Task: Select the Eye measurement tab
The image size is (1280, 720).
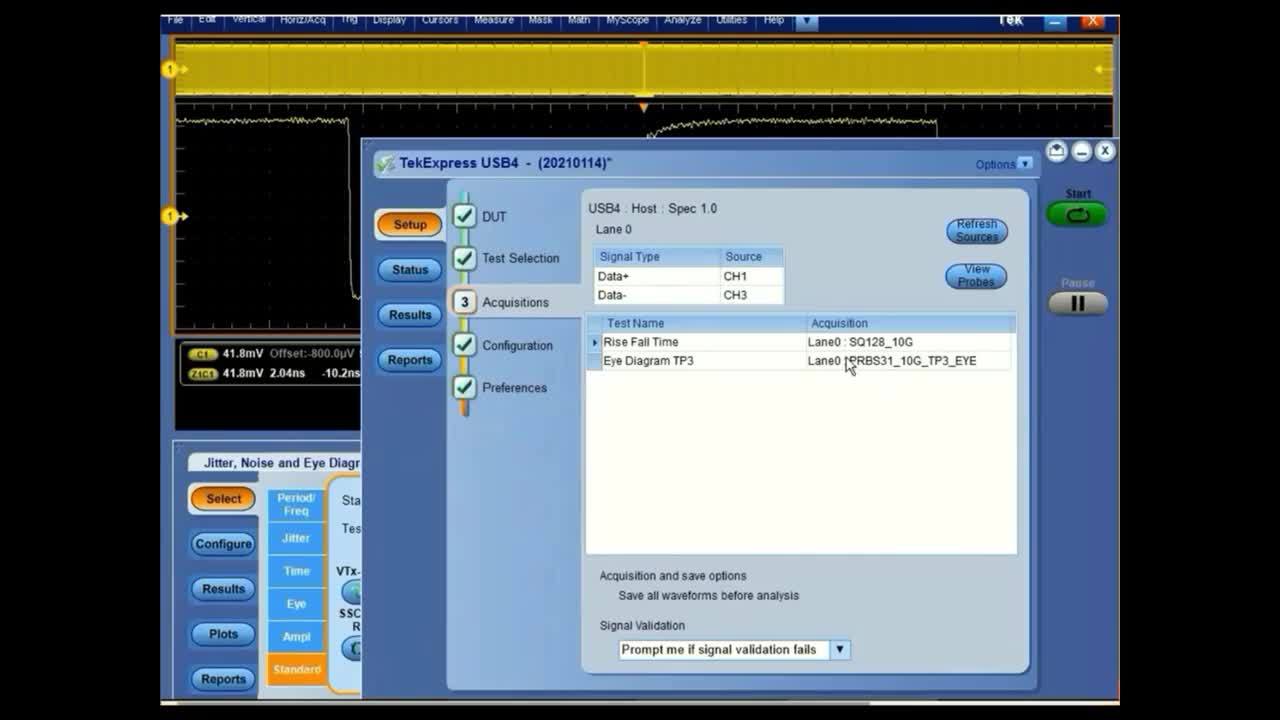Action: (296, 604)
